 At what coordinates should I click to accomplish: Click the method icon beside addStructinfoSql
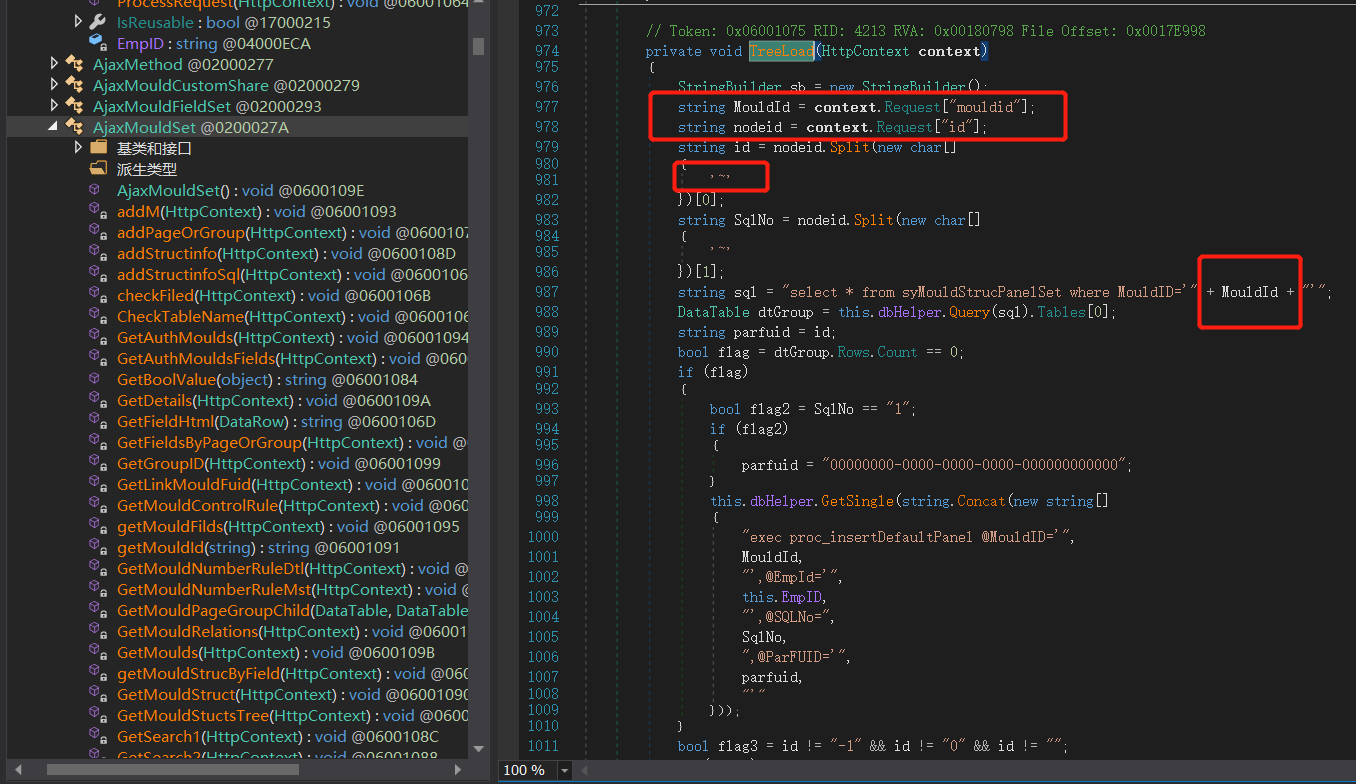98,274
